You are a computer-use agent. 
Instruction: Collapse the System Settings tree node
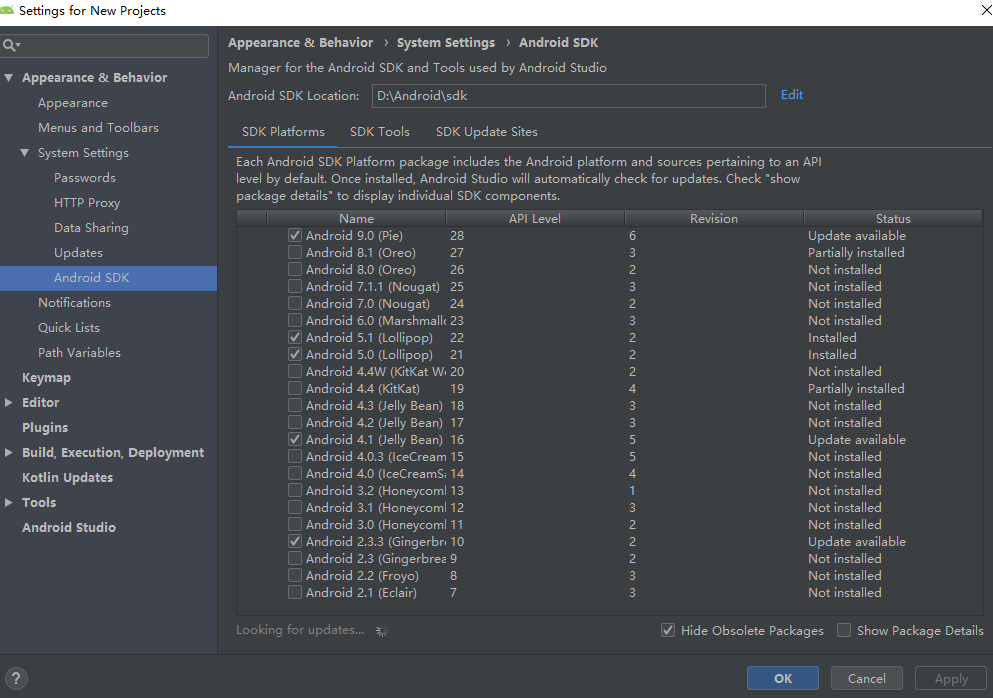click(x=25, y=153)
